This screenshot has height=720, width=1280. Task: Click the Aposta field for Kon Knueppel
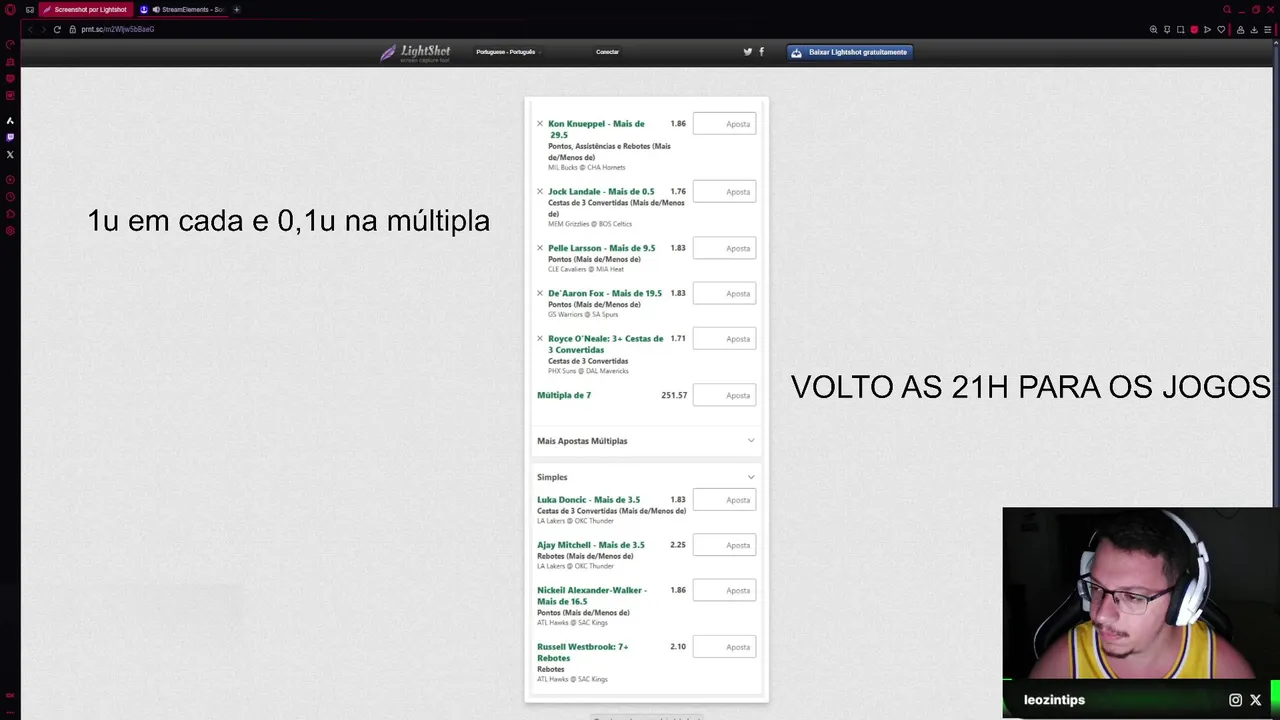coord(724,124)
